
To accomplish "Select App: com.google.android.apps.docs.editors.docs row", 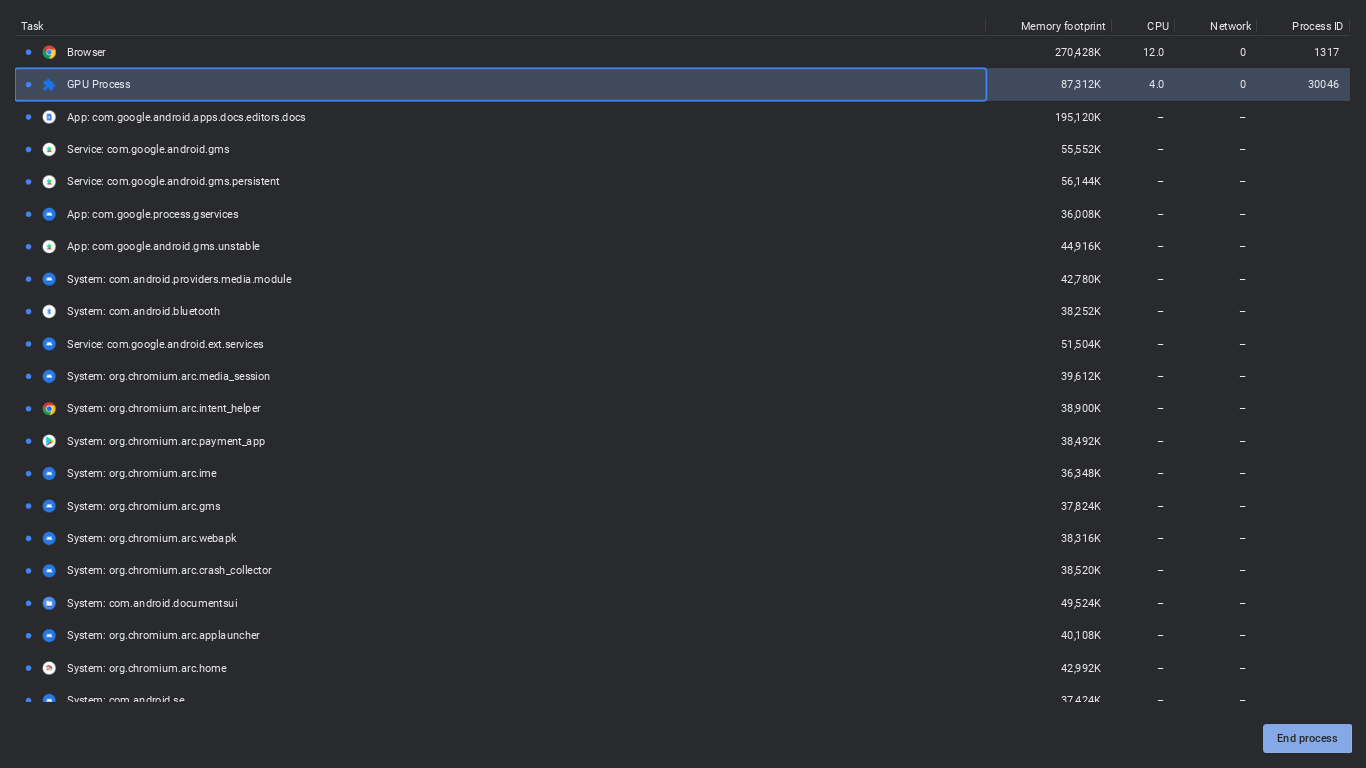I will click(x=682, y=117).
